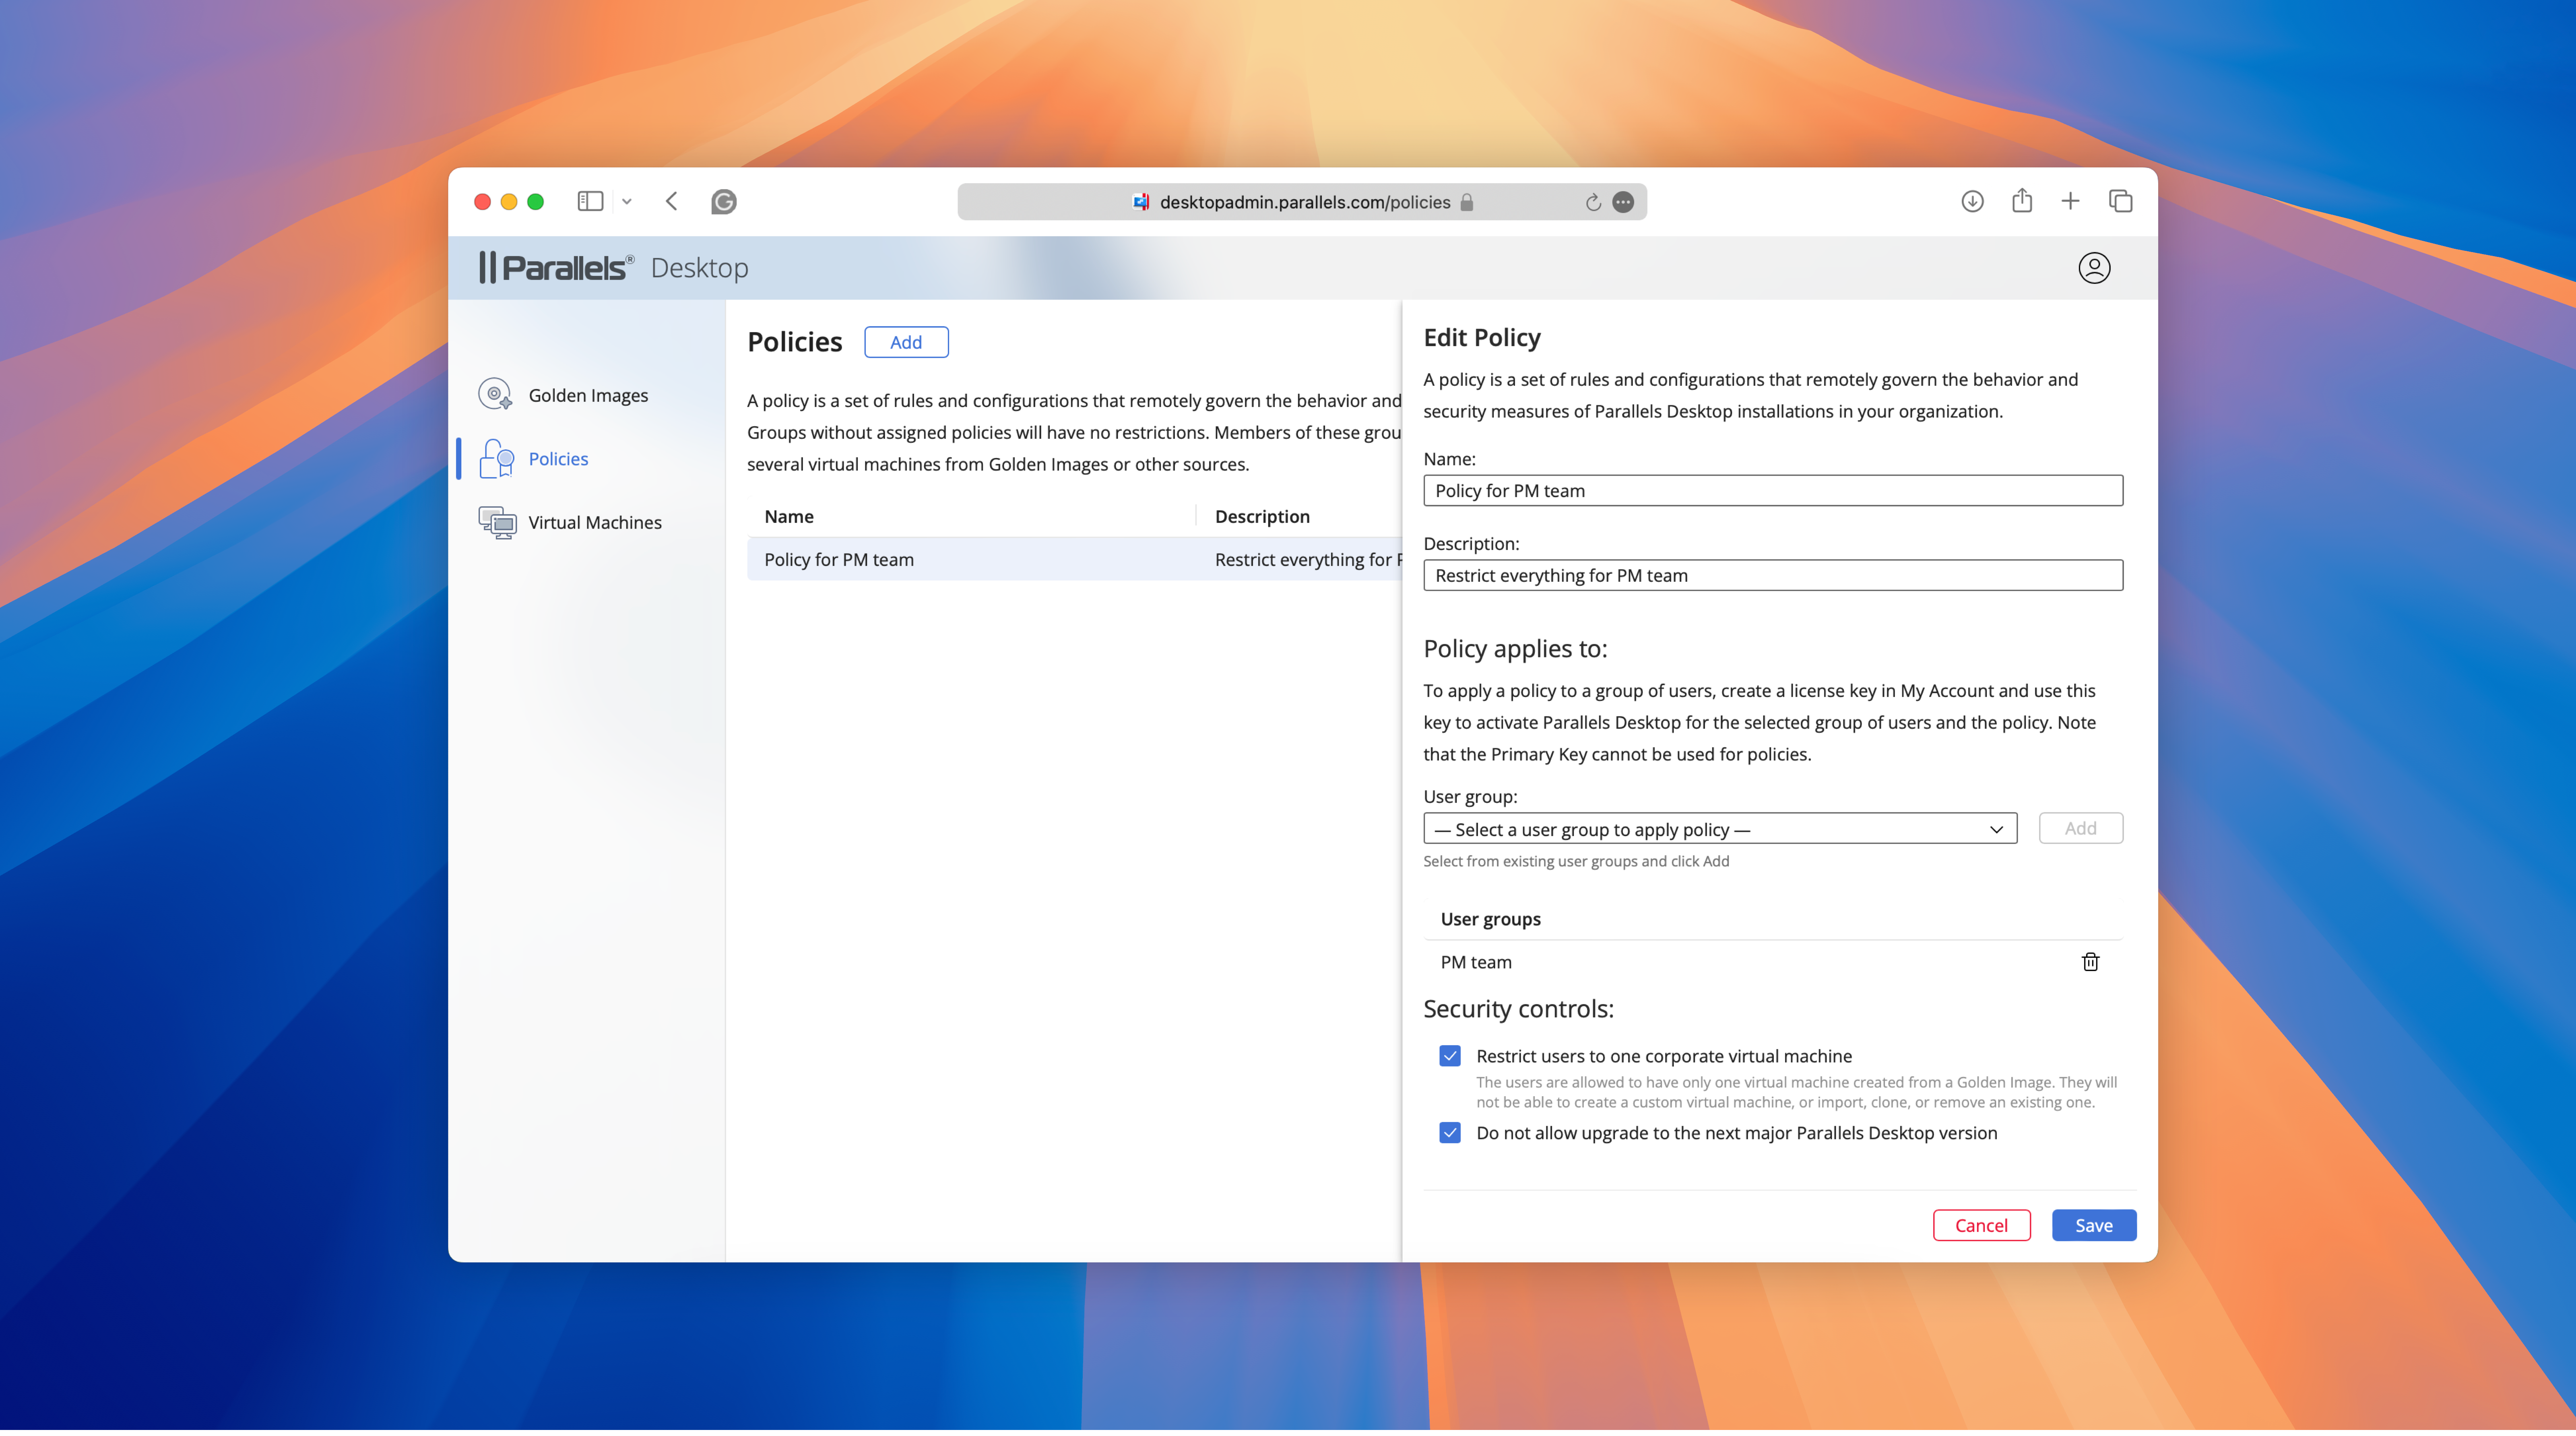Image resolution: width=2576 pixels, height=1436 pixels.
Task: Show Safari downloads icon
Action: [x=1972, y=201]
